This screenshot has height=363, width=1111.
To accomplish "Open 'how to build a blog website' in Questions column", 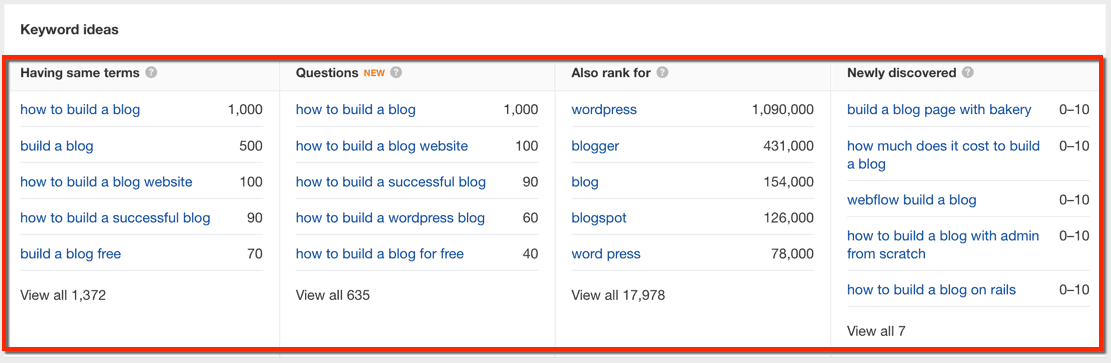I will coord(382,146).
